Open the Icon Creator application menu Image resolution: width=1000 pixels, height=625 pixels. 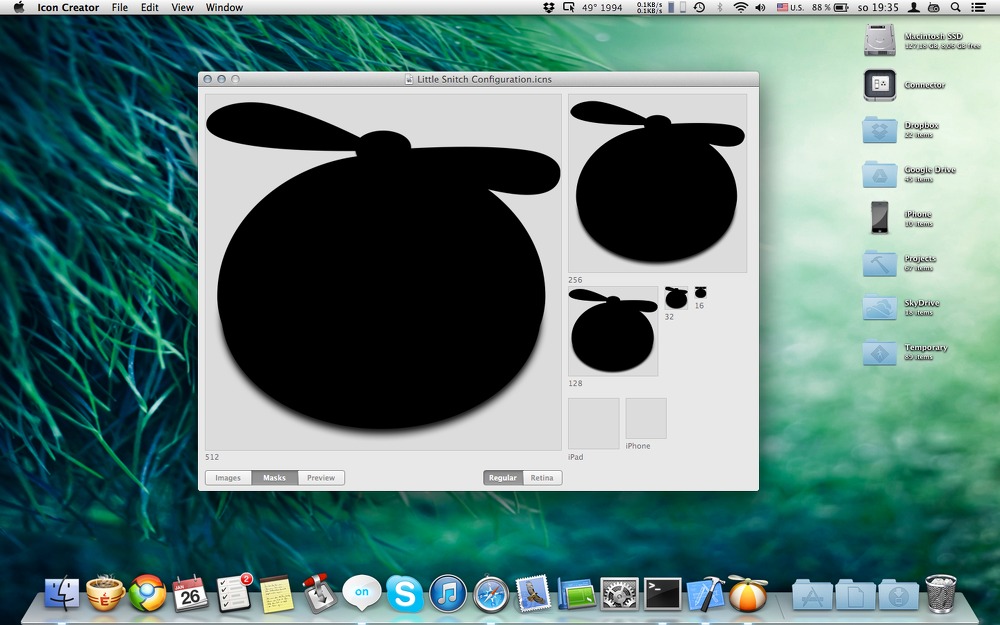tap(68, 8)
